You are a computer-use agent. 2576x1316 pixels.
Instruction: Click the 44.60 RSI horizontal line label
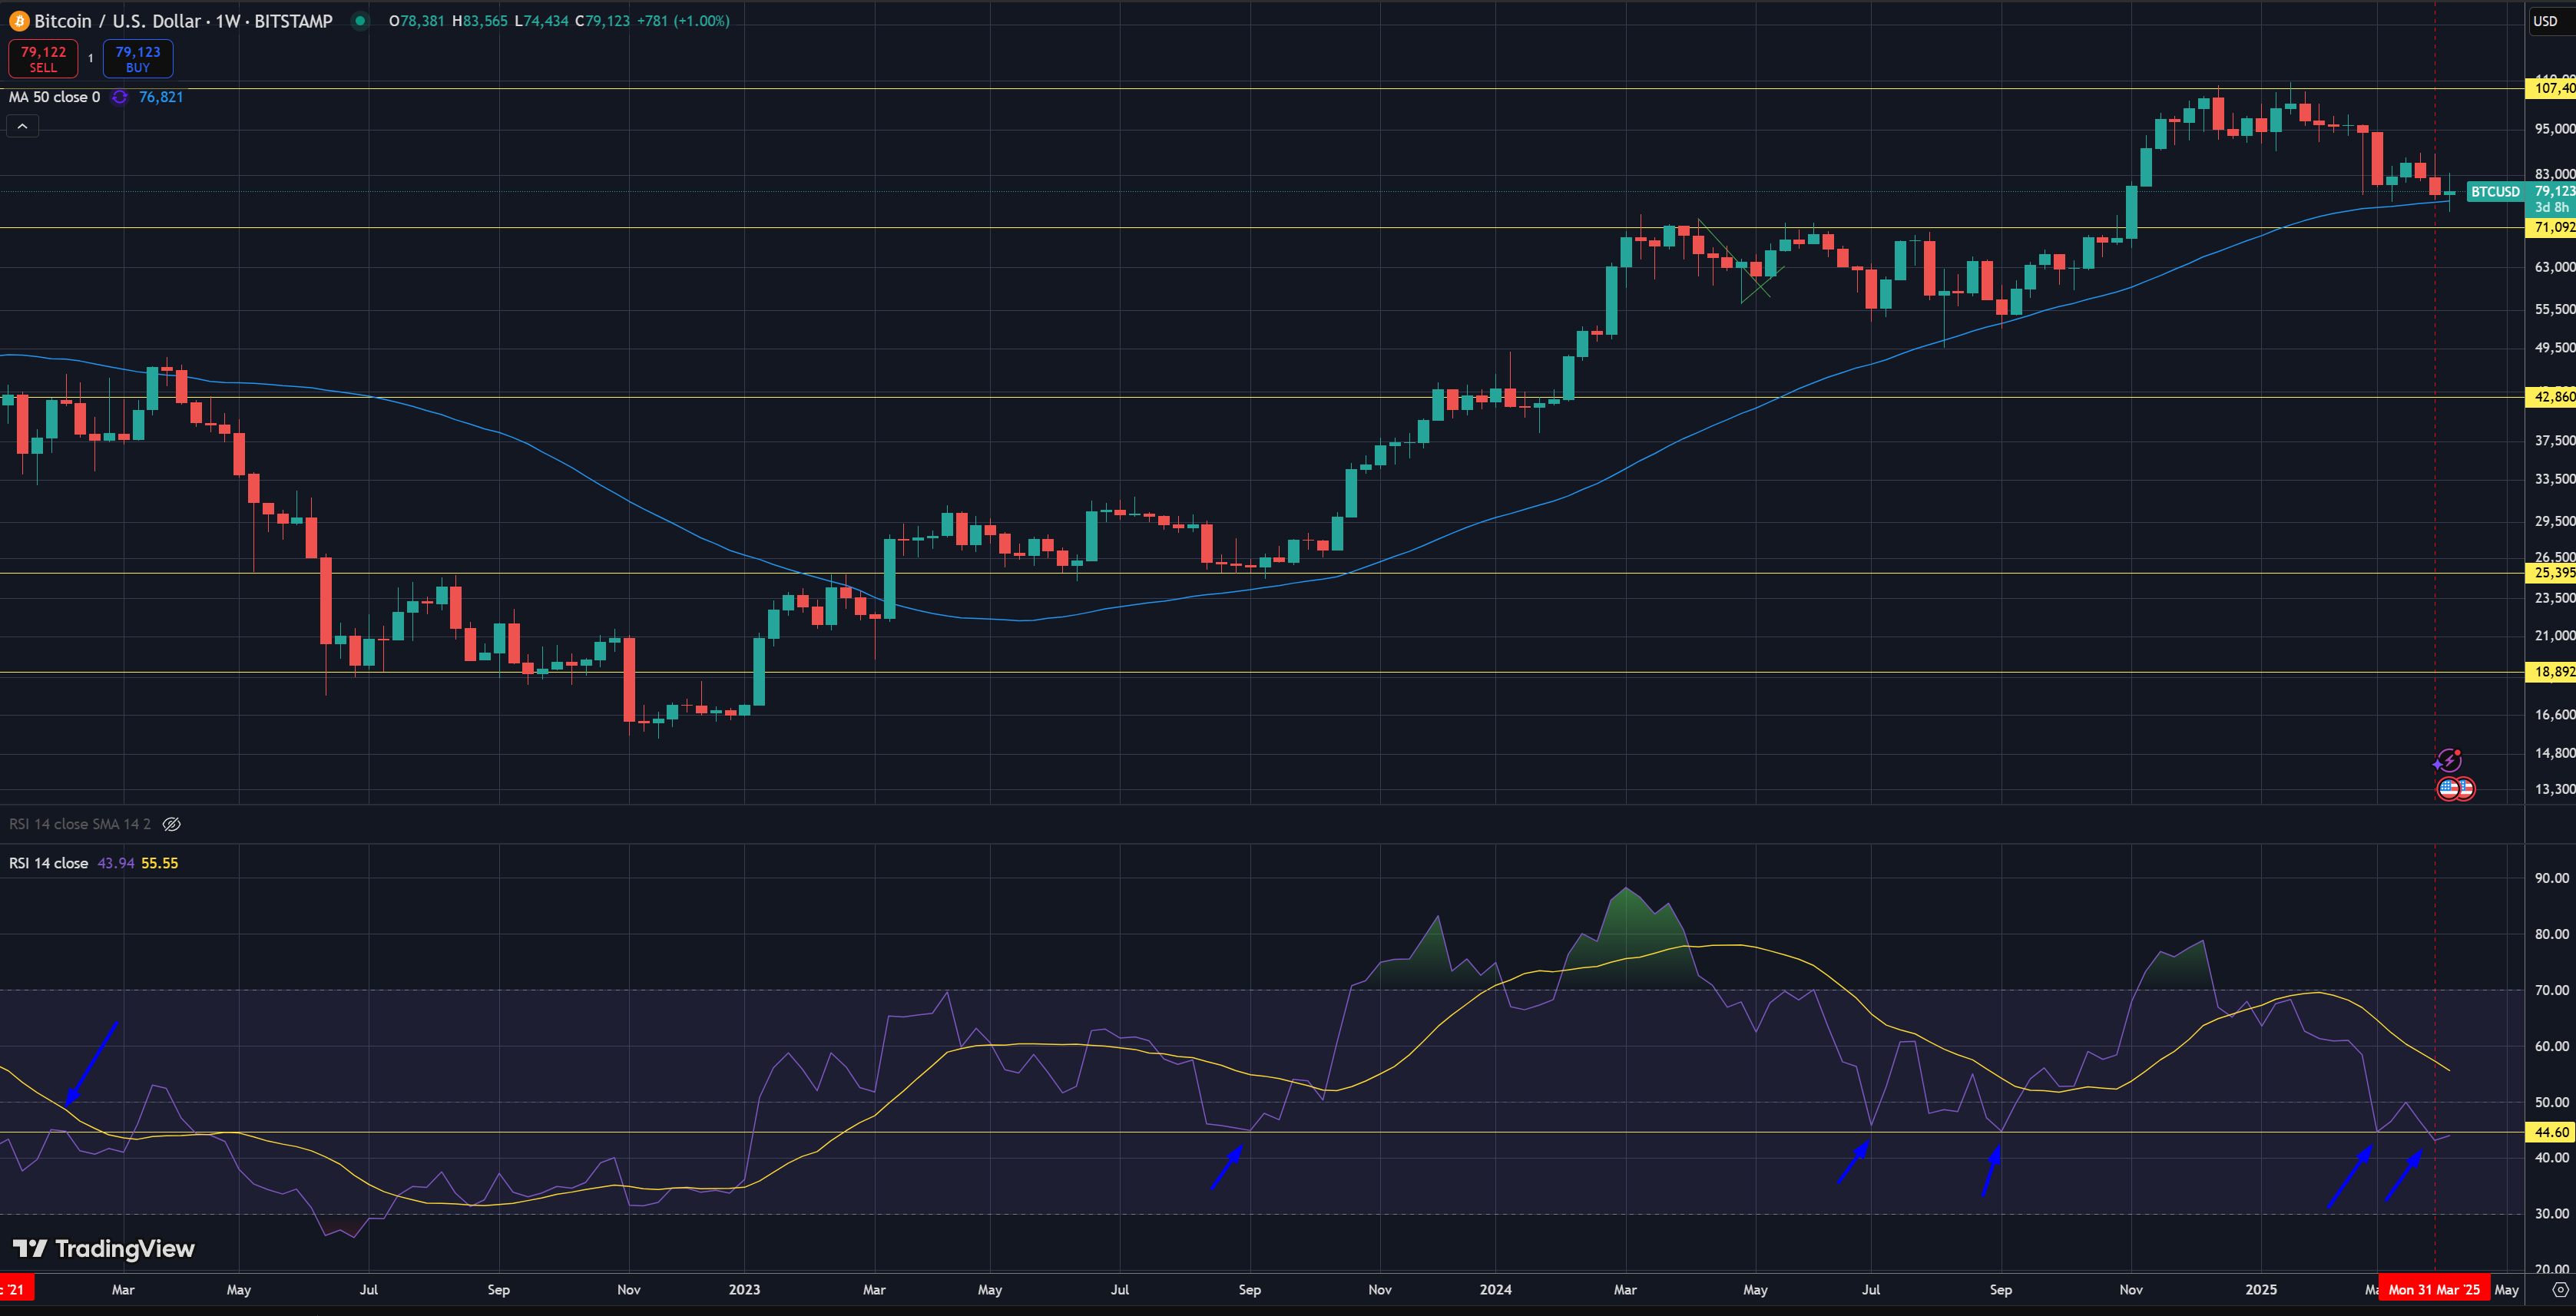pyautogui.click(x=2550, y=1132)
